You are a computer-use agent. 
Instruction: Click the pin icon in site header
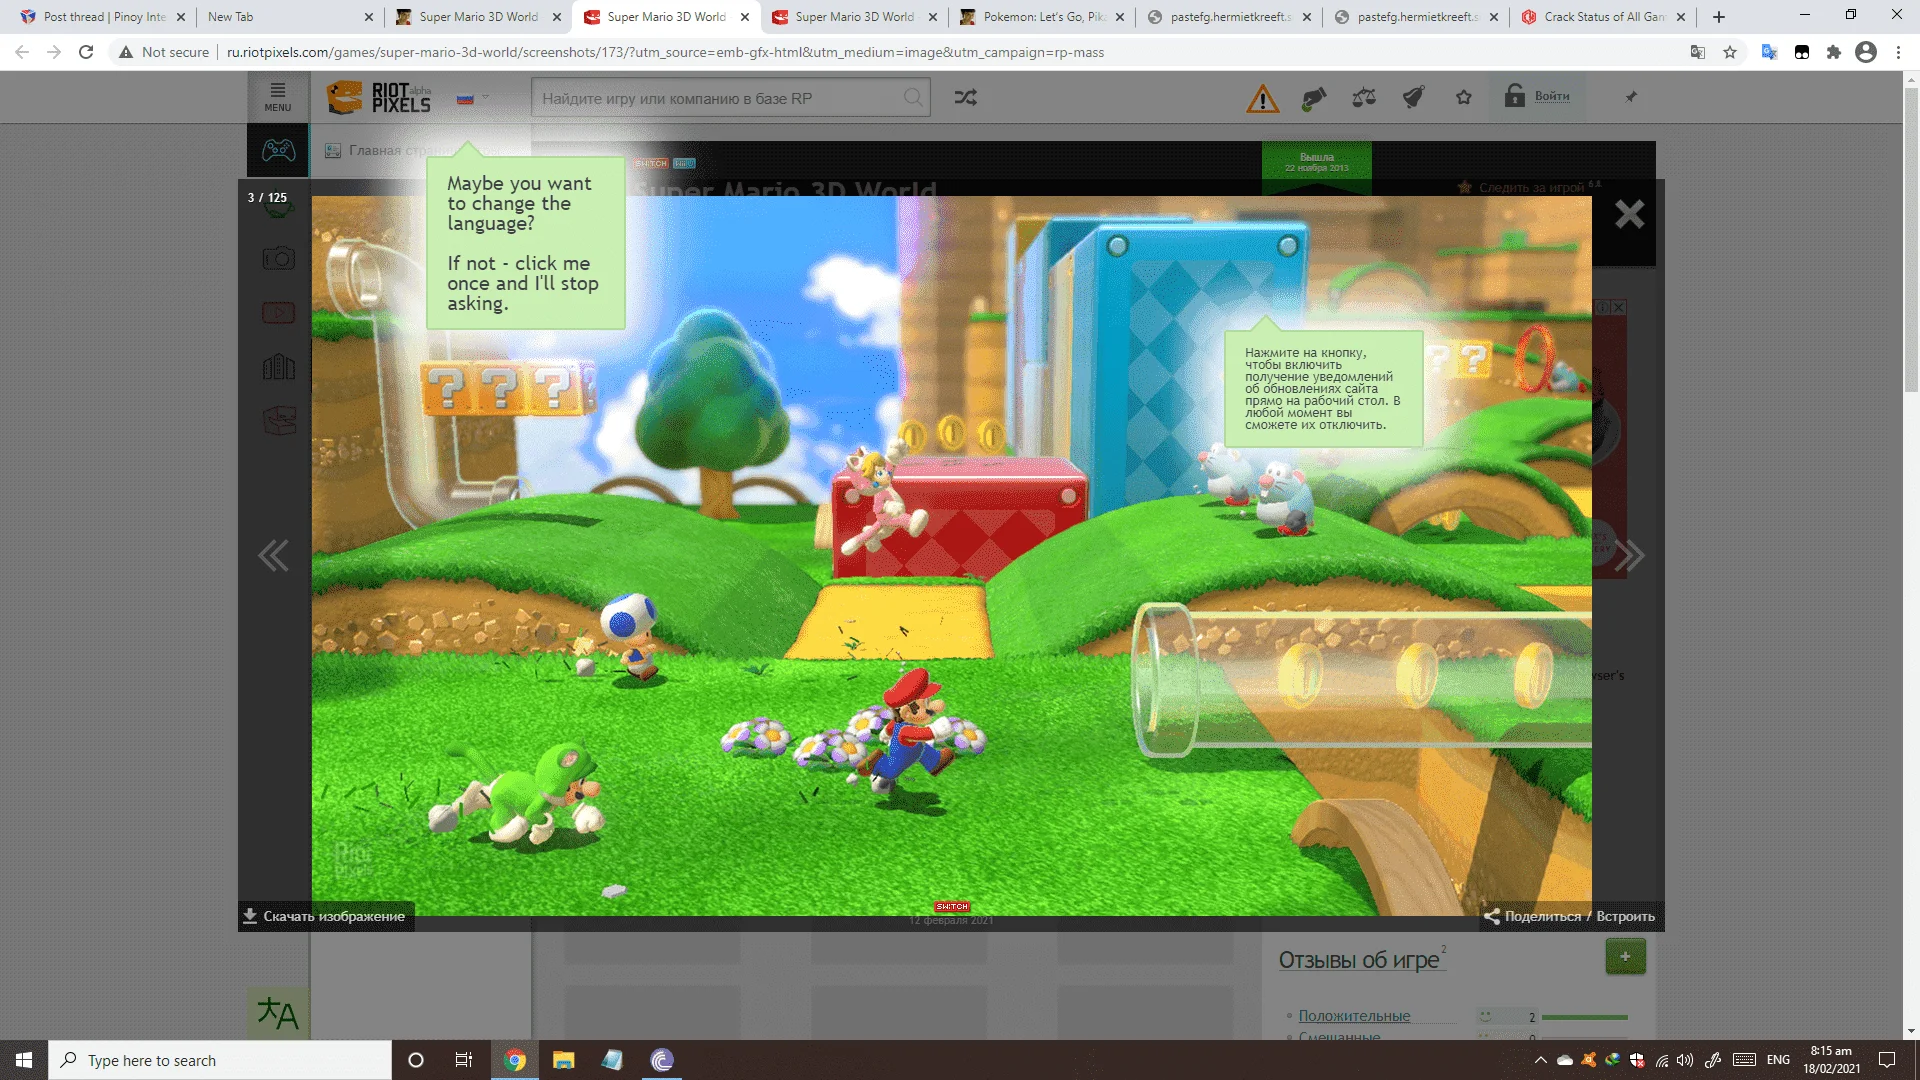pos(1631,97)
